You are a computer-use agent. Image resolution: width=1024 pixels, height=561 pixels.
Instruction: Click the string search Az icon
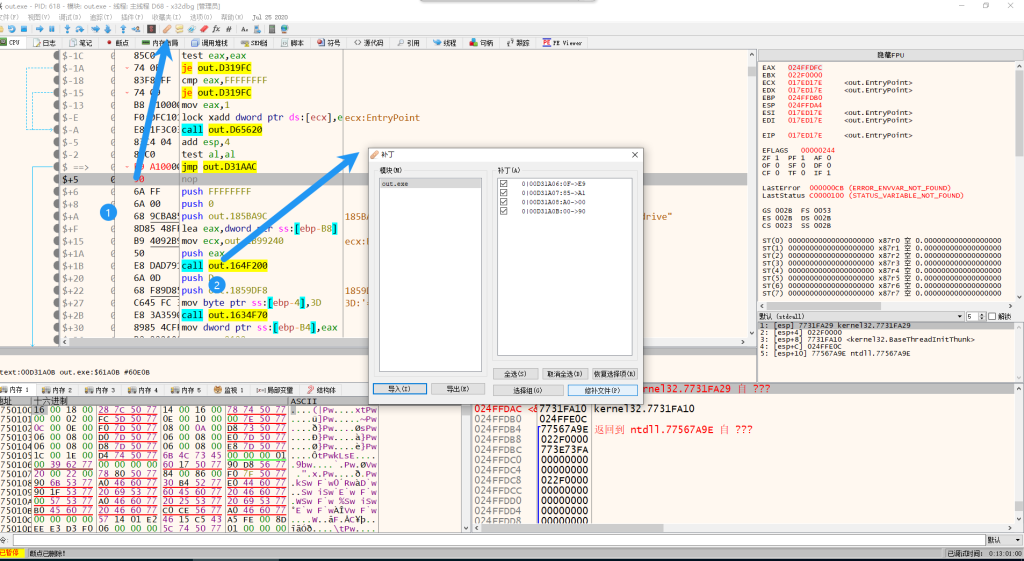point(244,29)
